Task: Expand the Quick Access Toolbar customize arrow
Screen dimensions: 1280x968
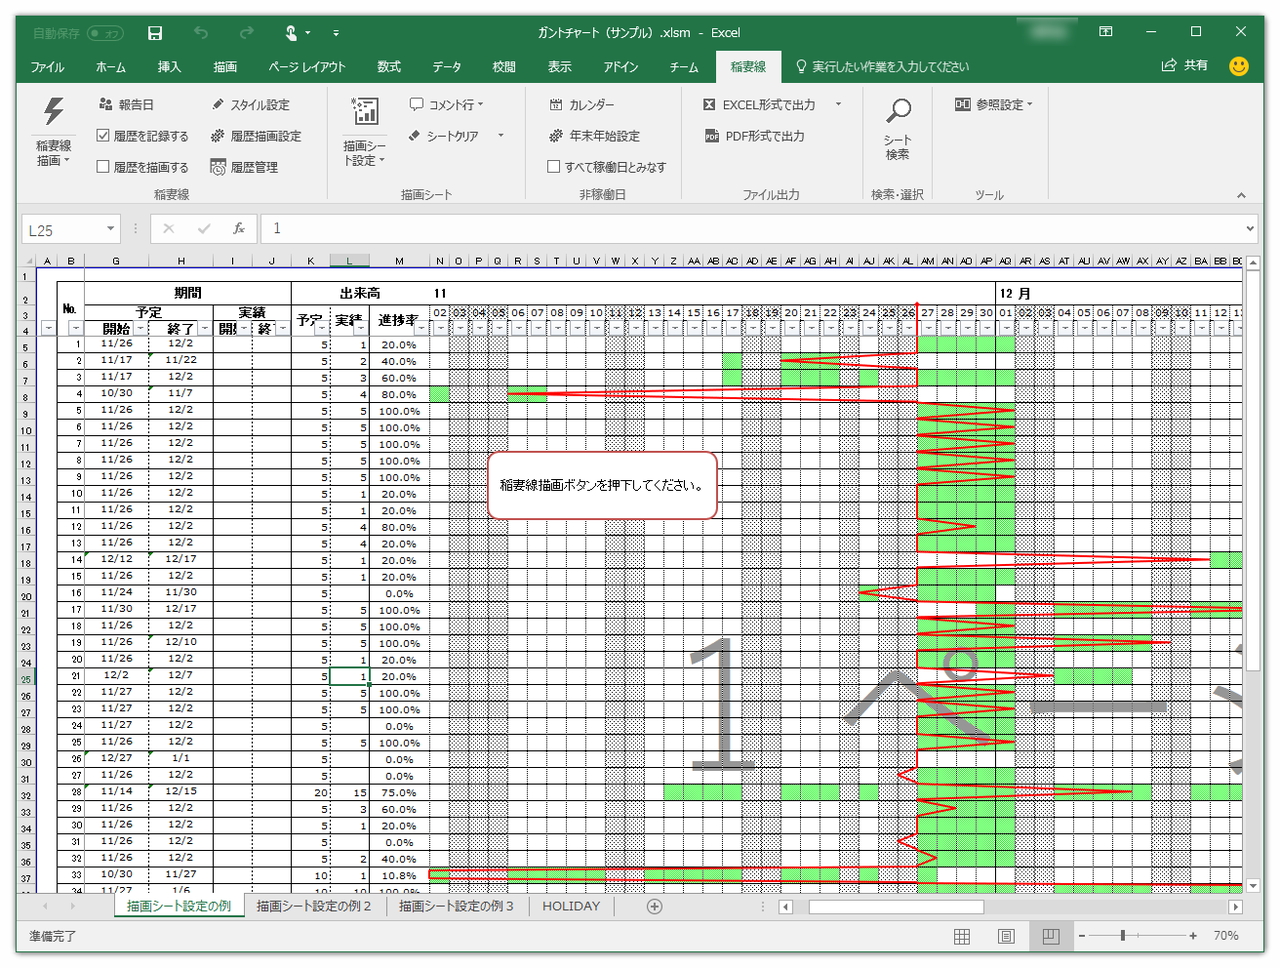Action: [x=336, y=33]
